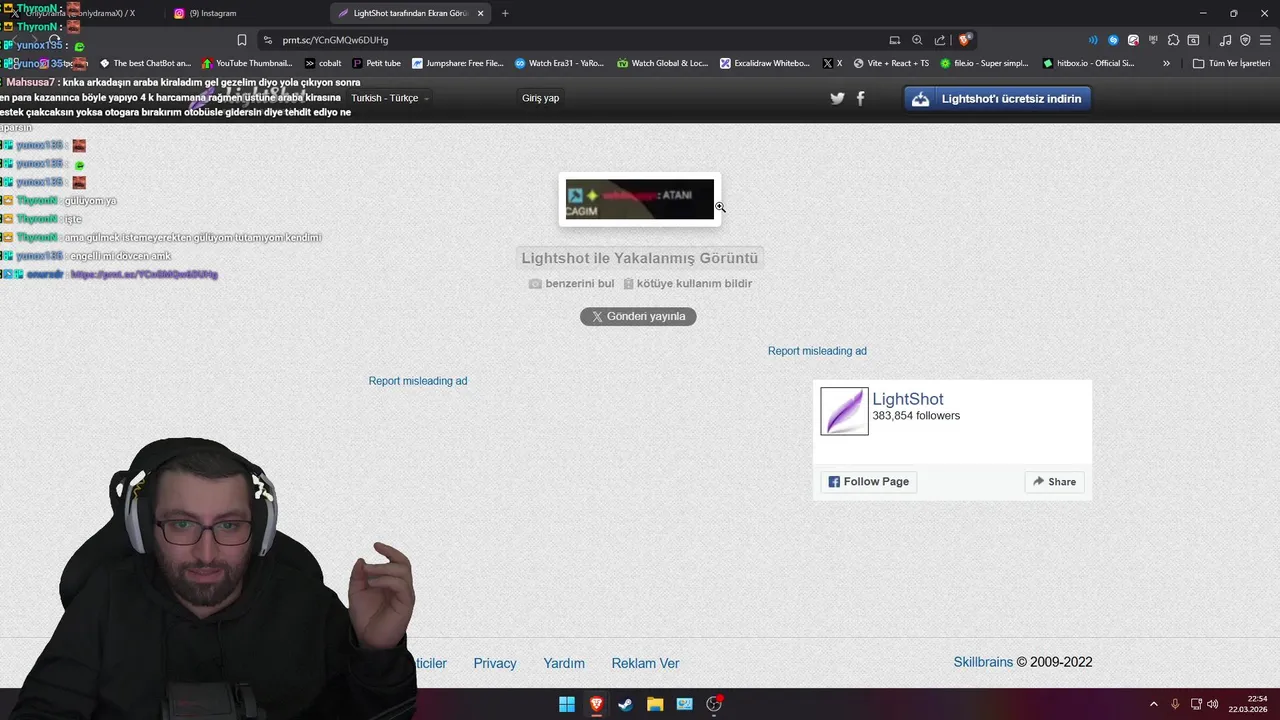Open the 22:54 clock and date

pyautogui.click(x=1249, y=704)
